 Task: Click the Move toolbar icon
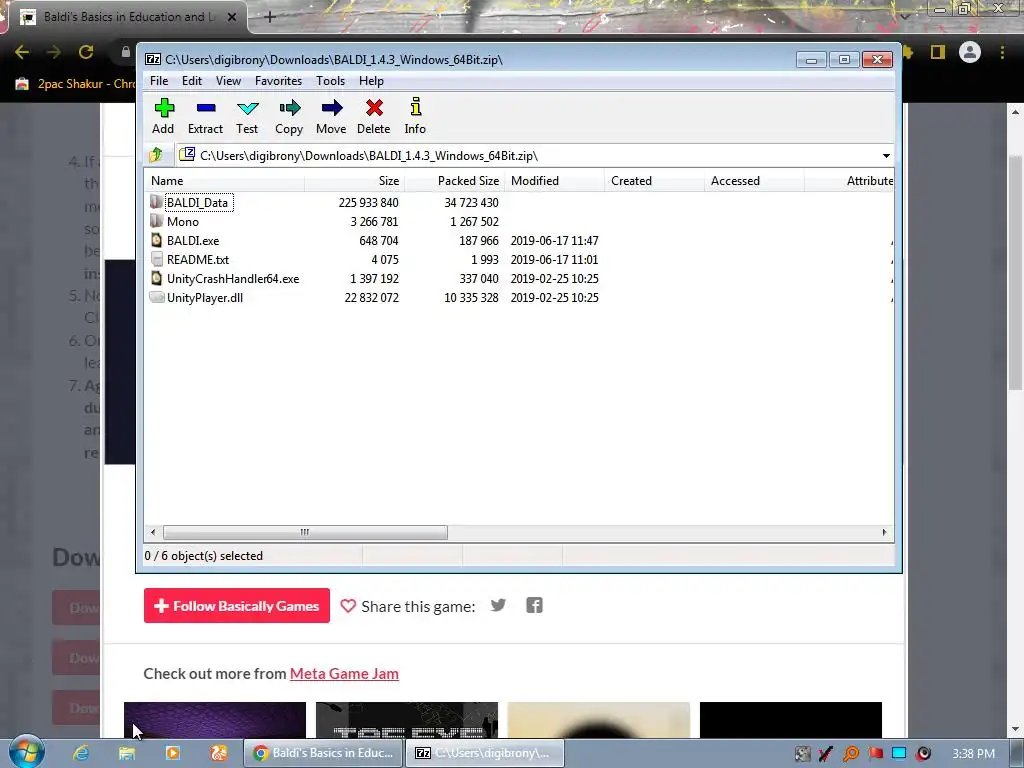[331, 116]
